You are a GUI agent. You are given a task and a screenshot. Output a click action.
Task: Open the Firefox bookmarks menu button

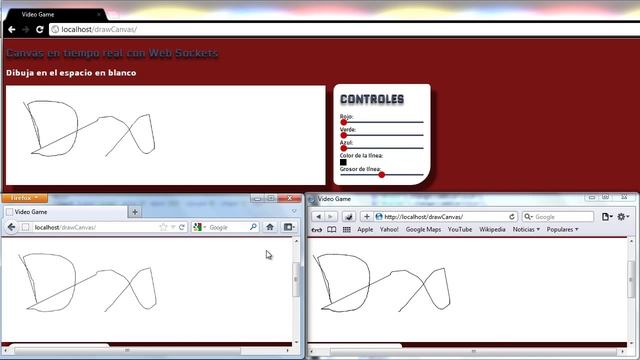[289, 227]
